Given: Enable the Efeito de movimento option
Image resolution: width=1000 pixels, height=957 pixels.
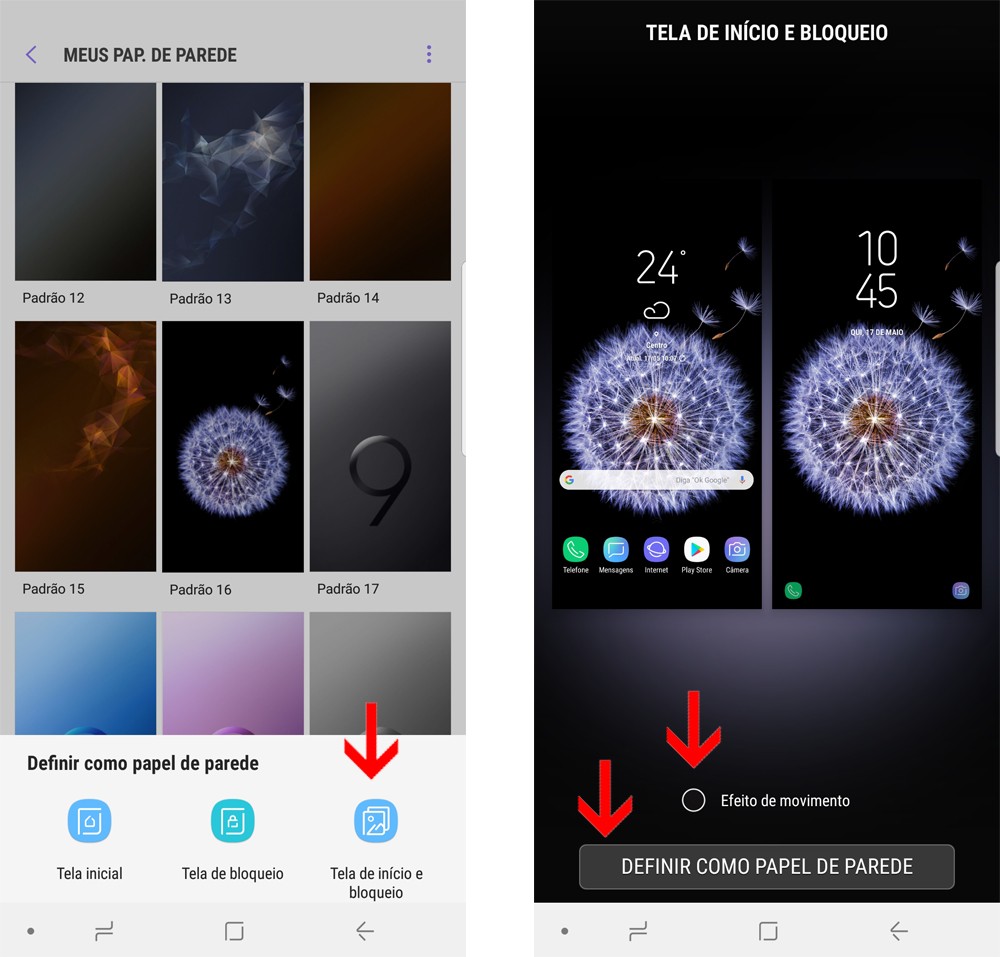Looking at the screenshot, I should point(693,800).
